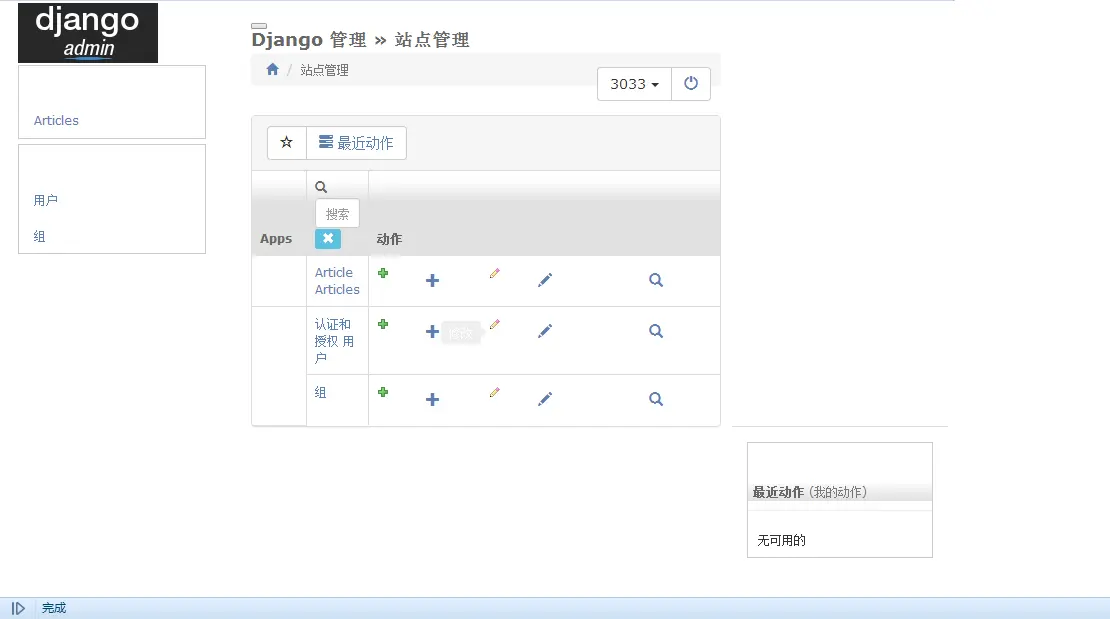Open Article Articles link in apps table
Viewport: 1110px width, 619px height.
click(x=337, y=281)
